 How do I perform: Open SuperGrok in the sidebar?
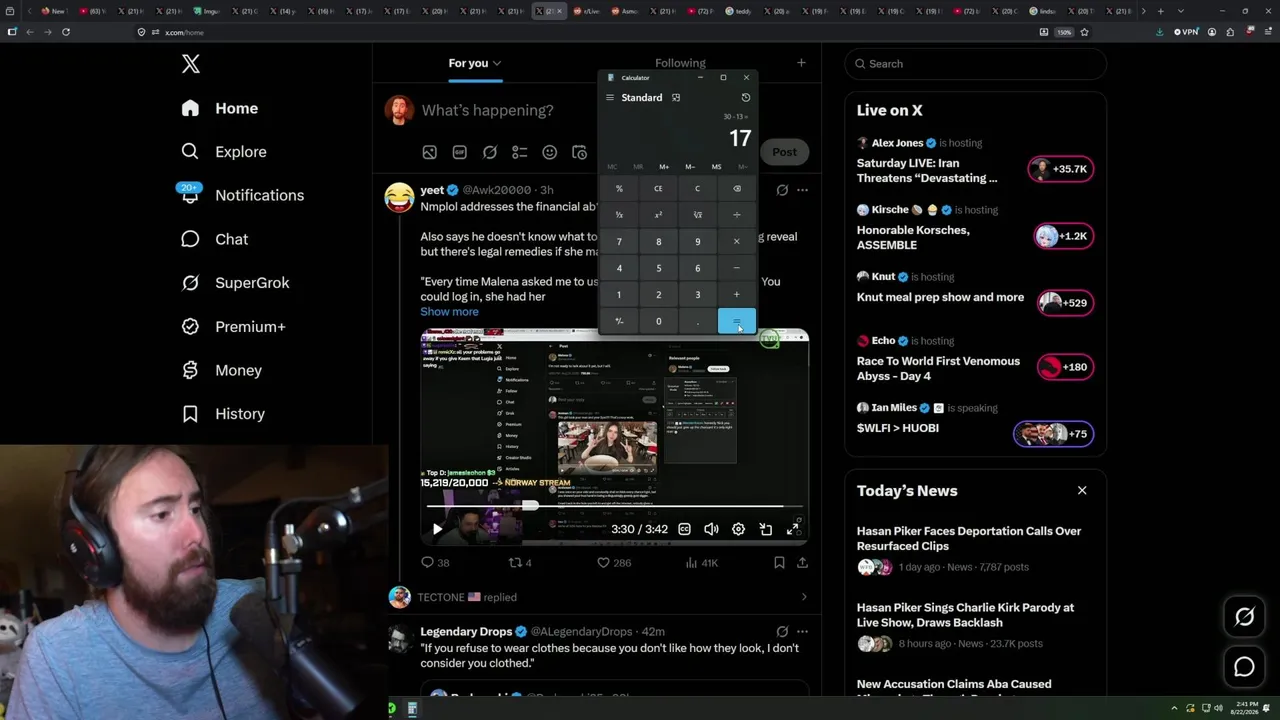point(235,283)
